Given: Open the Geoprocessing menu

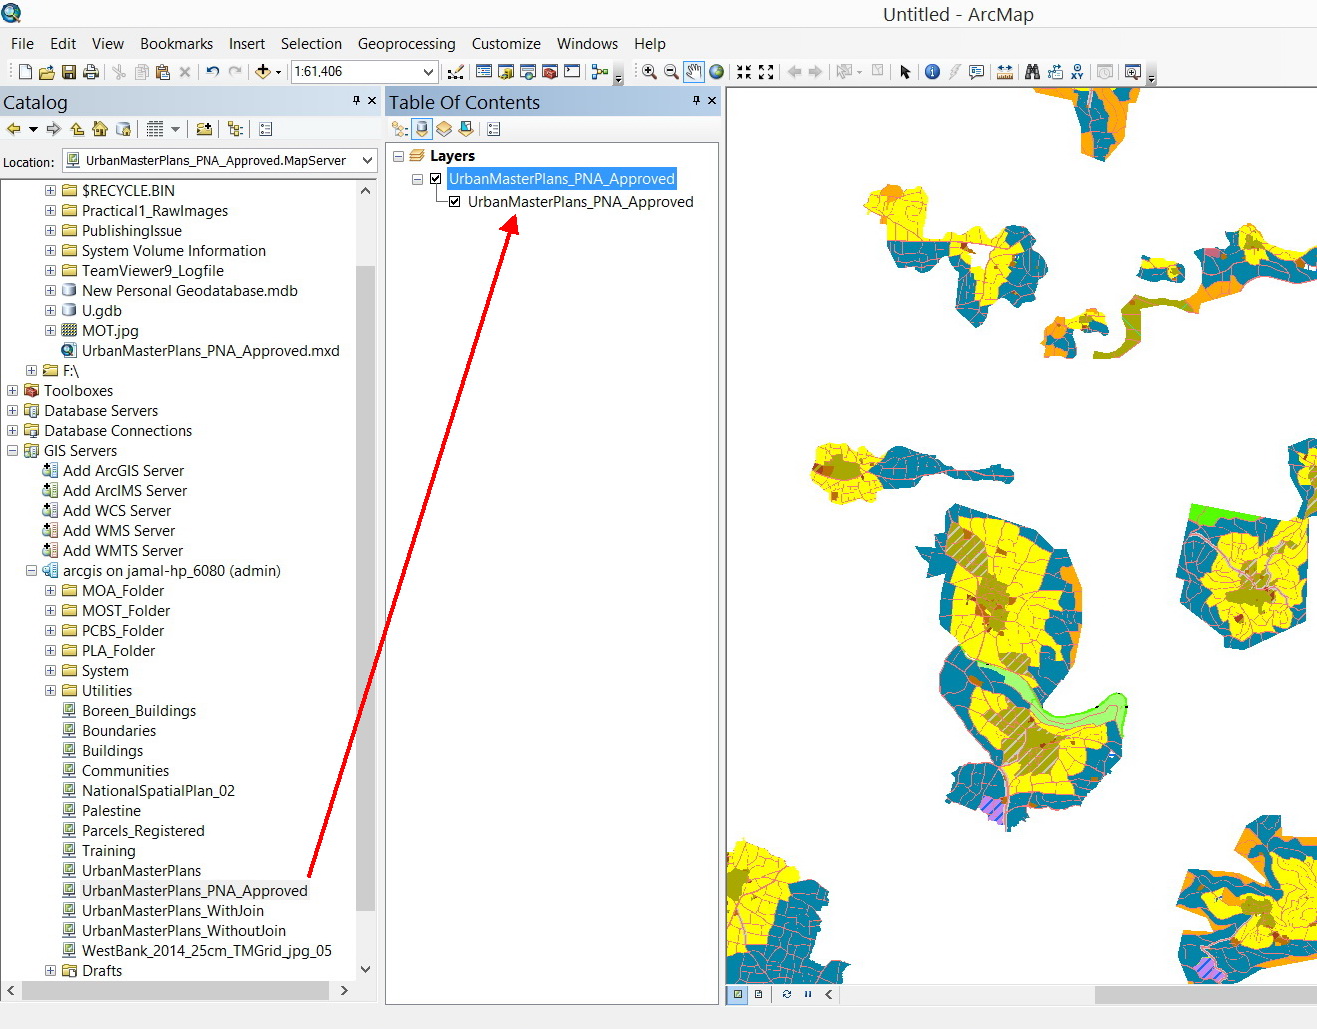Looking at the screenshot, I should (x=406, y=44).
